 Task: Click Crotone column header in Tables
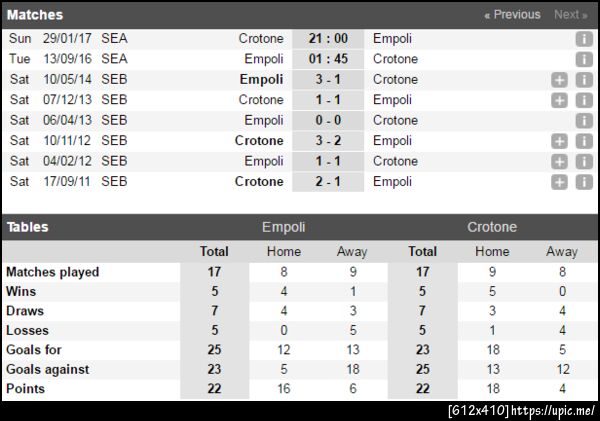click(x=492, y=227)
